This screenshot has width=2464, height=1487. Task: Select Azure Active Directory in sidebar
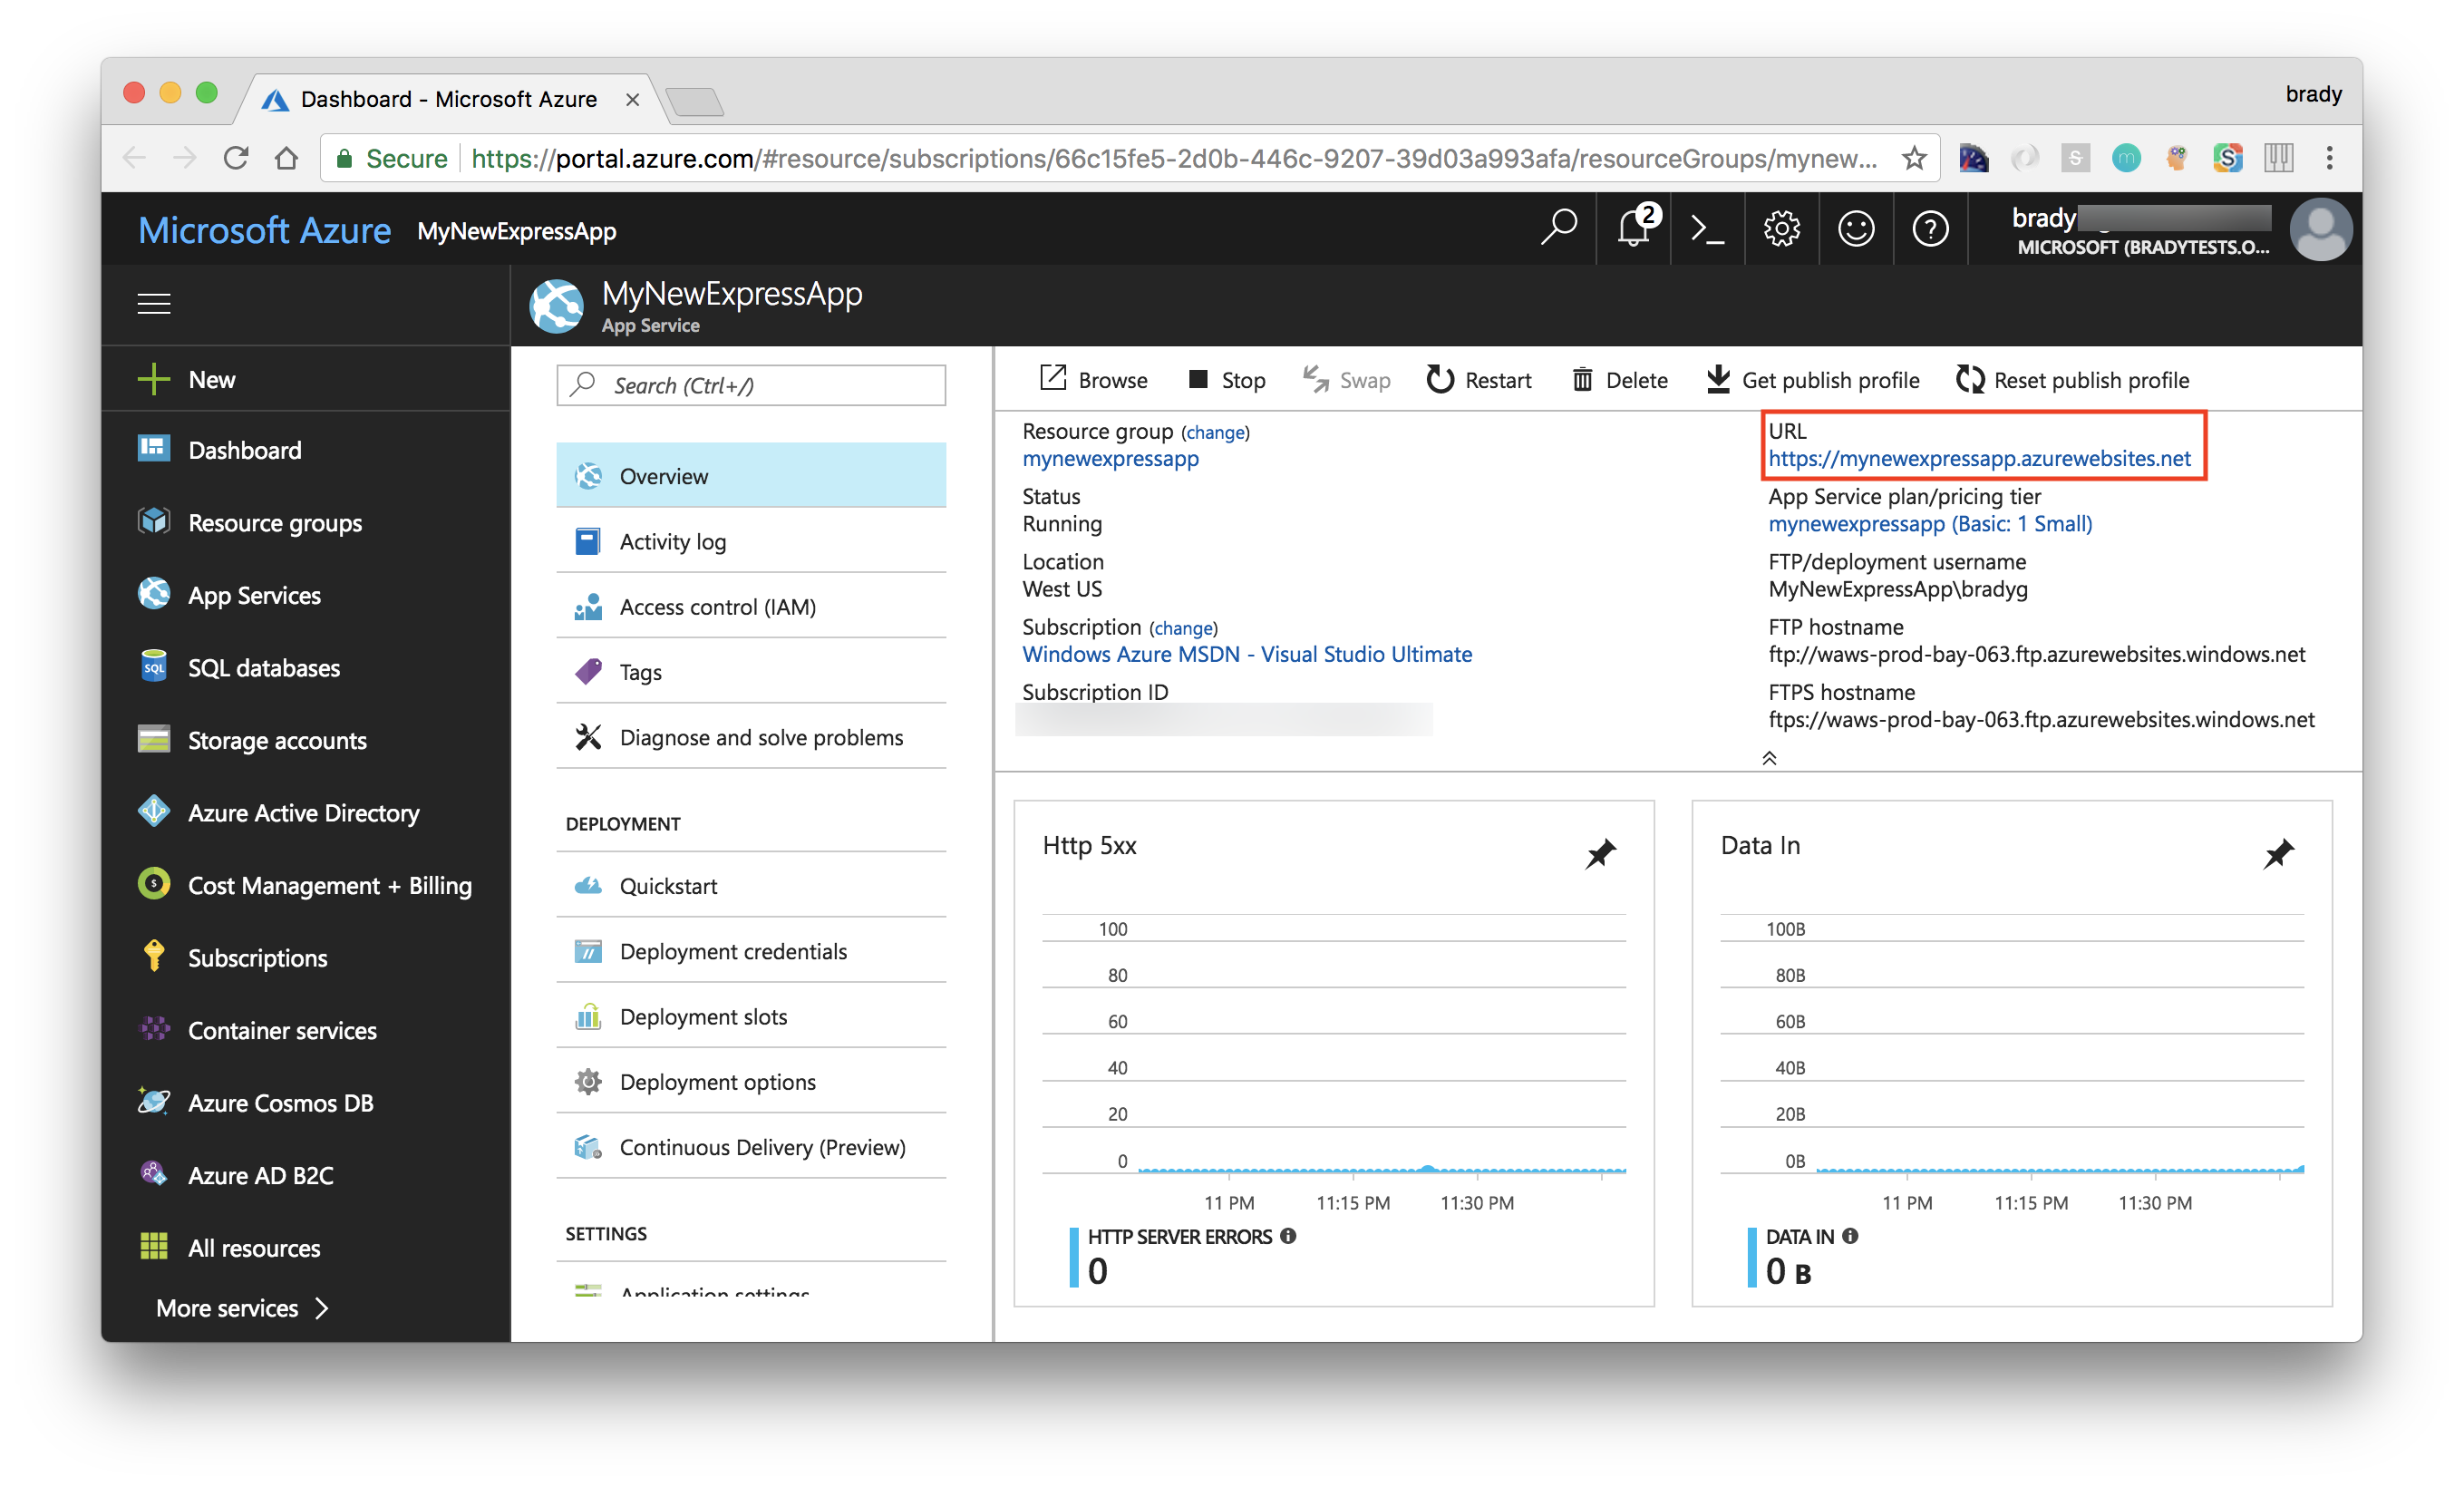(306, 813)
